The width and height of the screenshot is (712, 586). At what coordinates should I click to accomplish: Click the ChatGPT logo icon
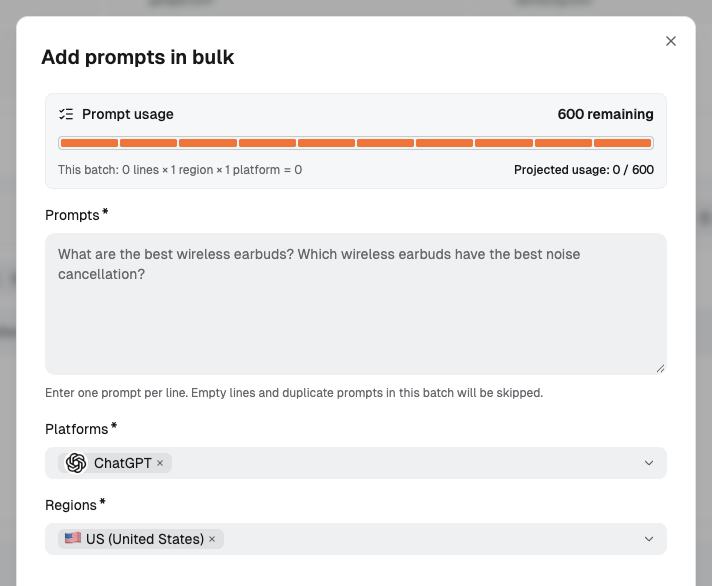[x=76, y=463]
